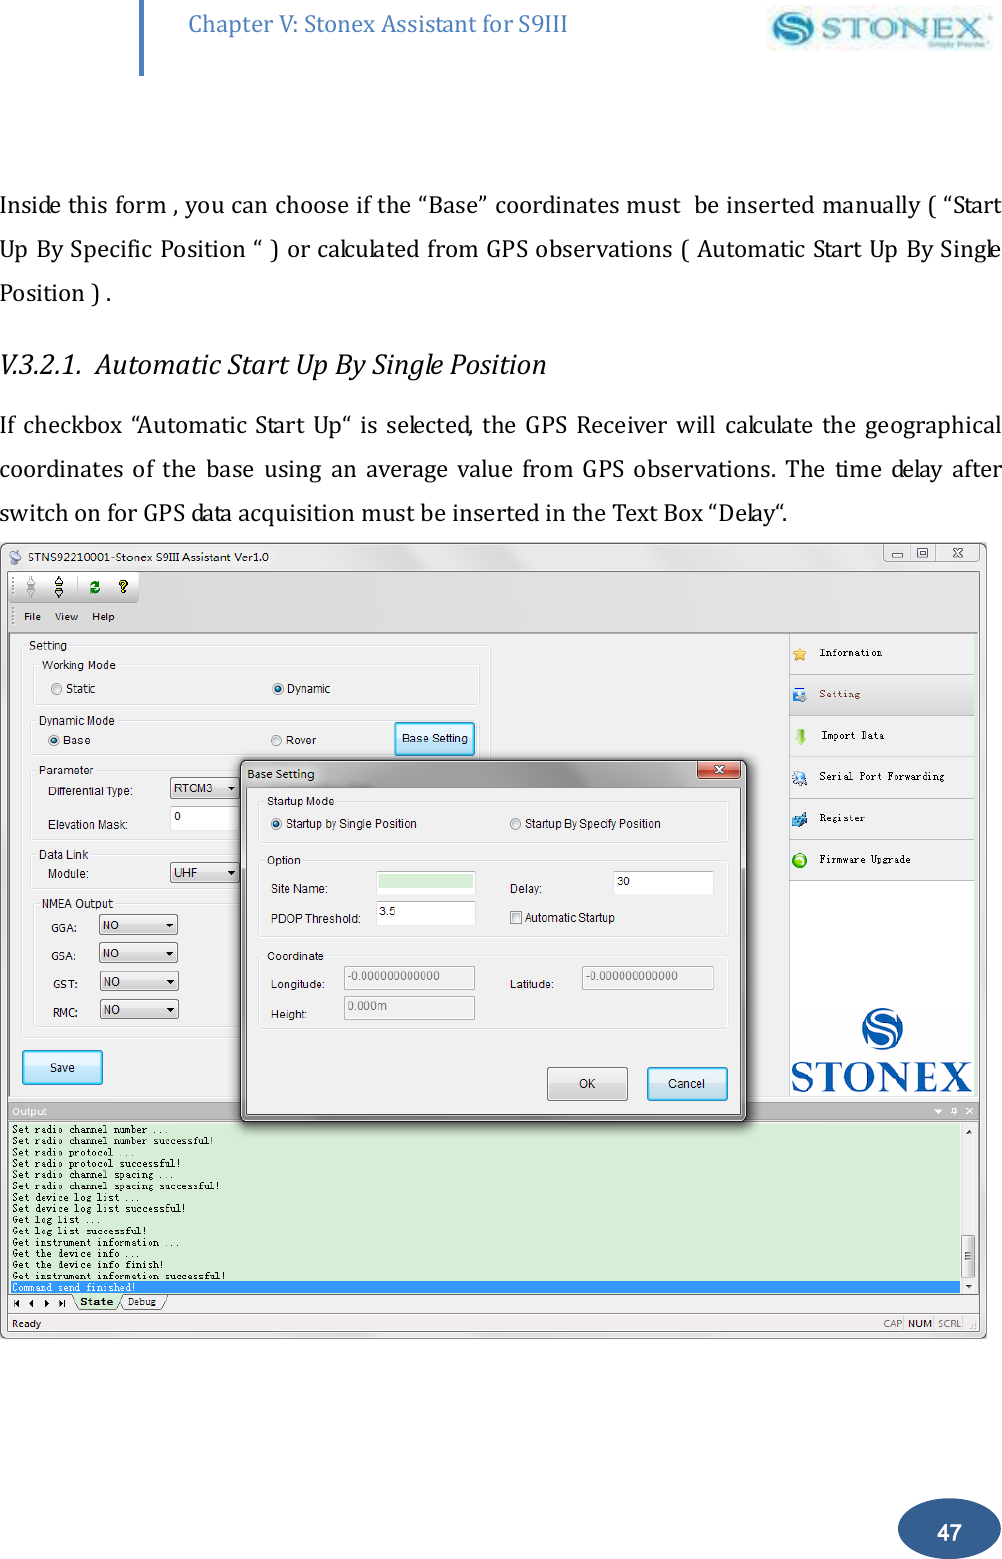Viewport: 1002px width, 1559px height.
Task: Click the Site Name input field
Action: coord(425,882)
